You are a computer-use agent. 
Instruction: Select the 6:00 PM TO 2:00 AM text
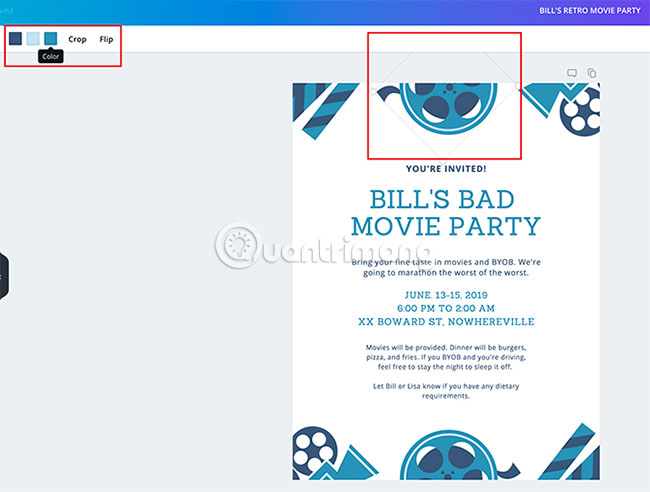click(446, 308)
